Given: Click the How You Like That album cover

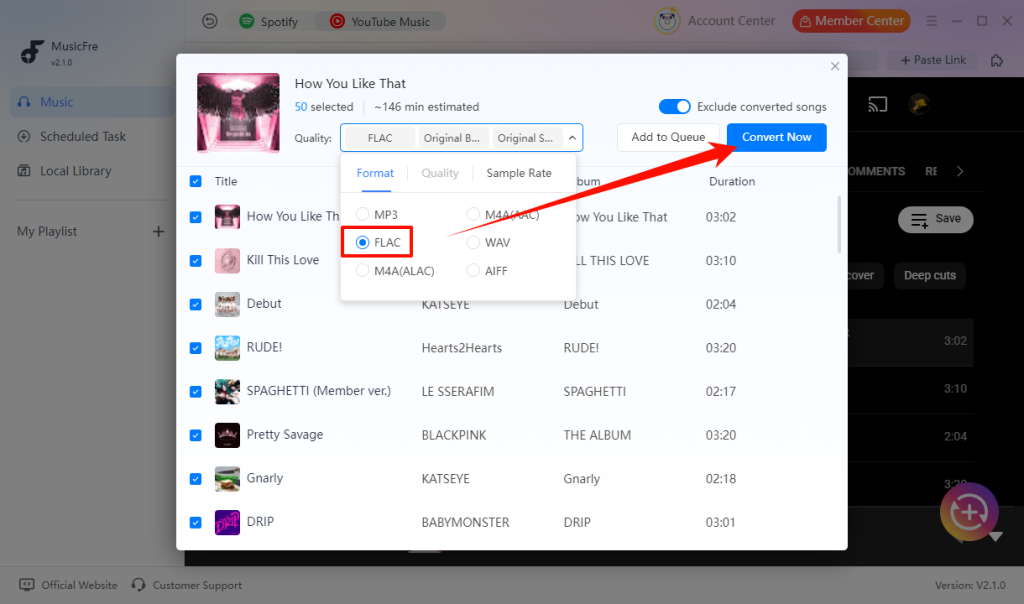Looking at the screenshot, I should pos(238,112).
